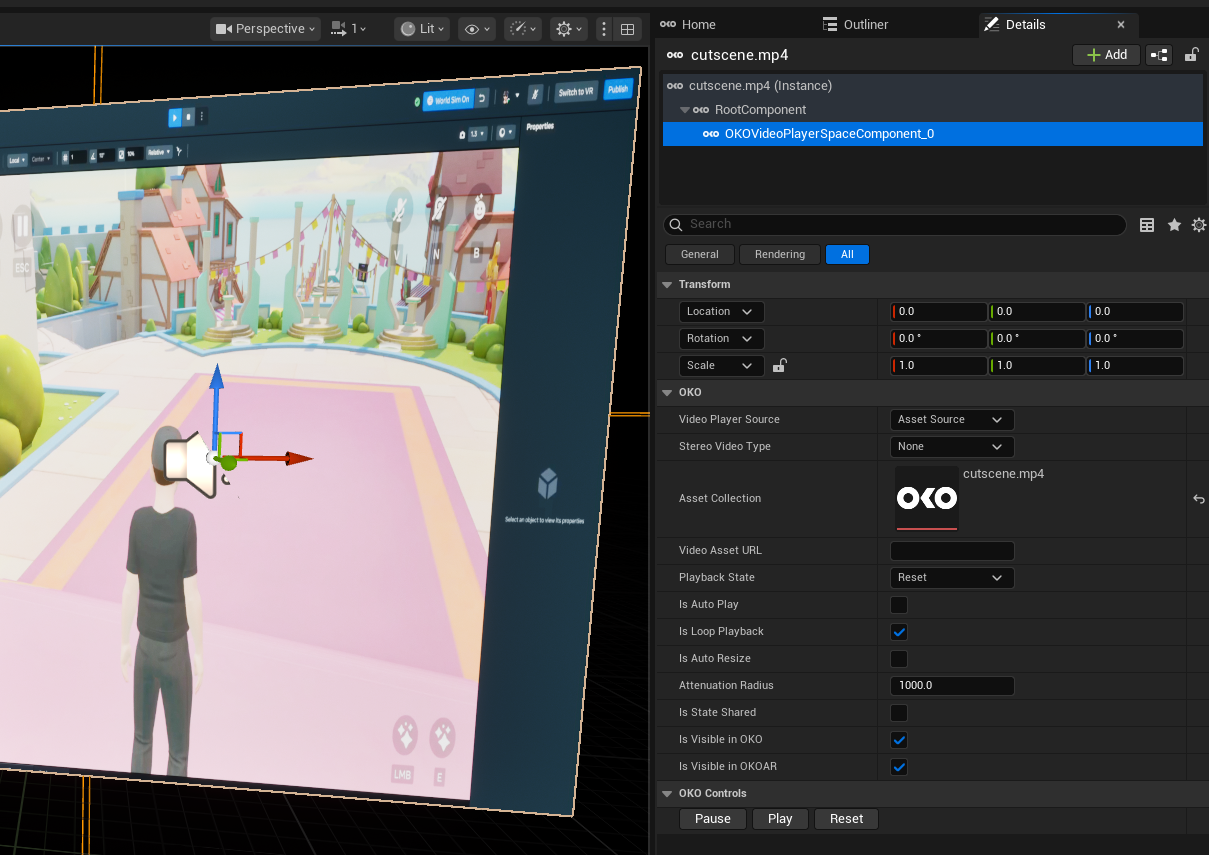The height and width of the screenshot is (855, 1209).
Task: Open the performance scalability gauge dropdown
Action: [523, 29]
